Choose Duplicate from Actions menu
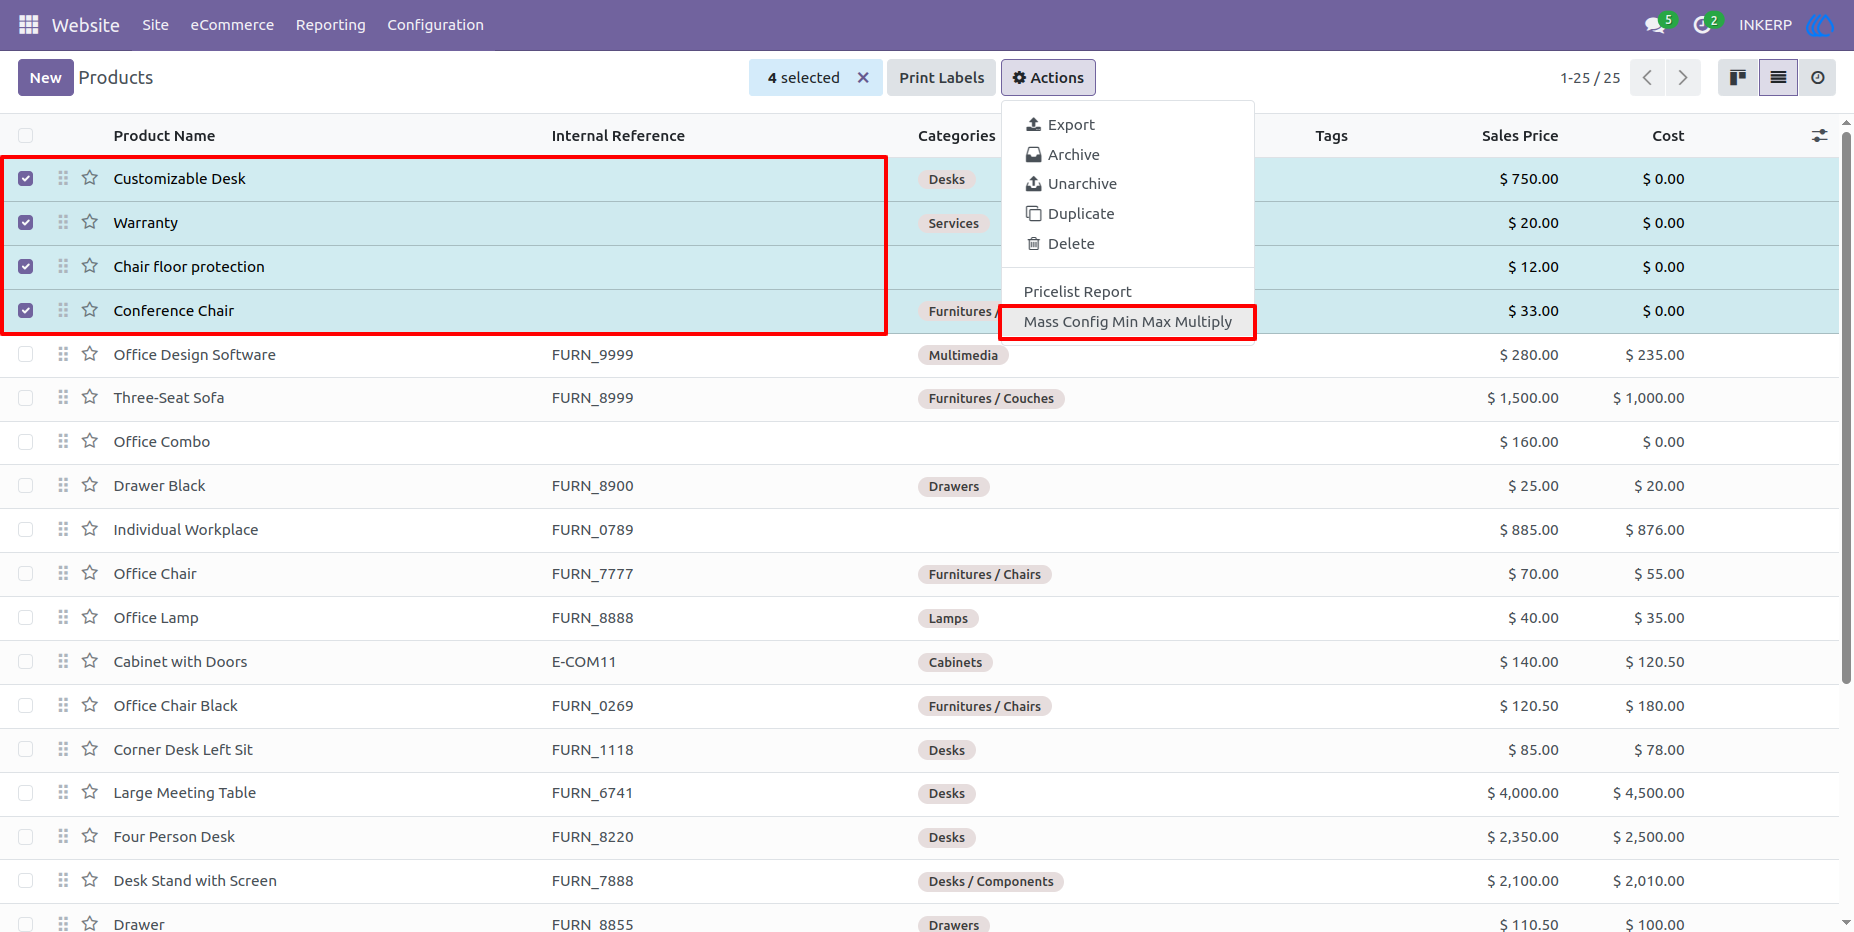This screenshot has width=1854, height=932. click(1128, 214)
